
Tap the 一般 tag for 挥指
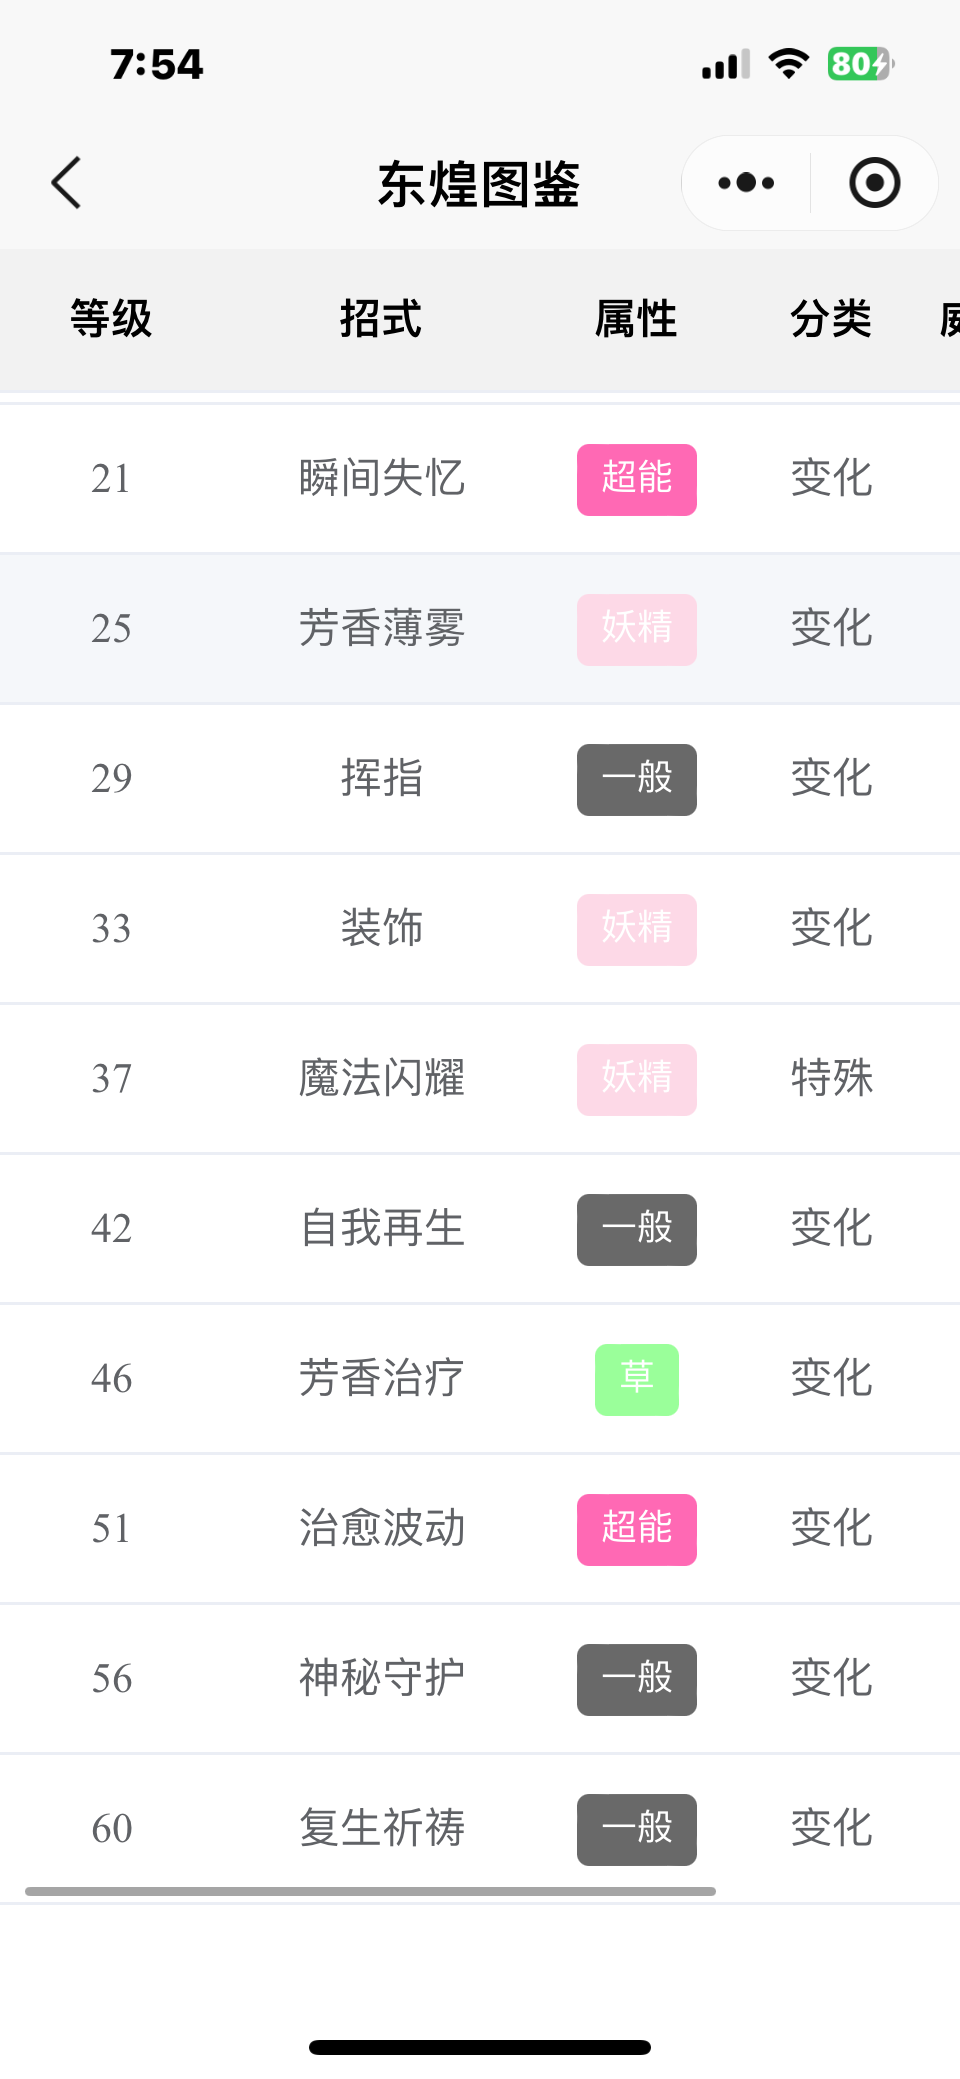(x=637, y=780)
